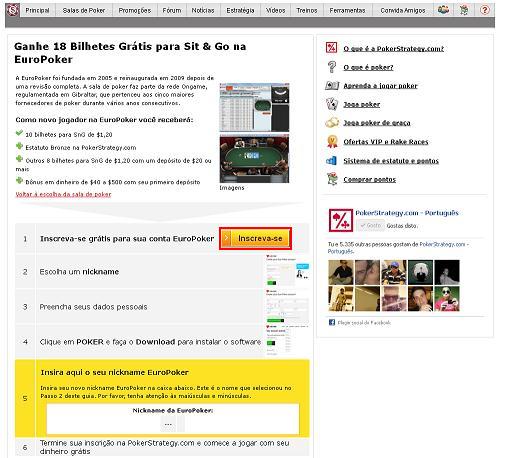506x458 pixels.
Task: Follow 'Voltar à escolha da sala de poker' link
Action: (x=63, y=194)
